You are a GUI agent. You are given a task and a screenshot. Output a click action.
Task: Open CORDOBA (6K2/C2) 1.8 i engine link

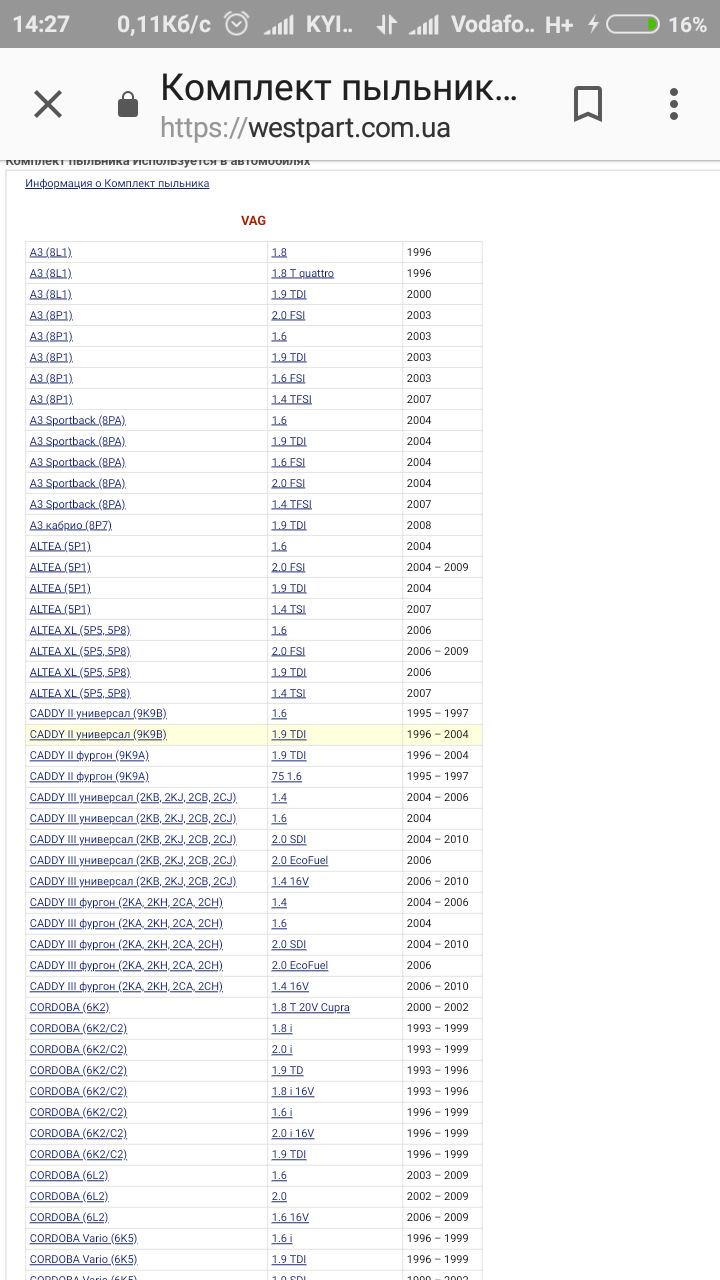281,1028
